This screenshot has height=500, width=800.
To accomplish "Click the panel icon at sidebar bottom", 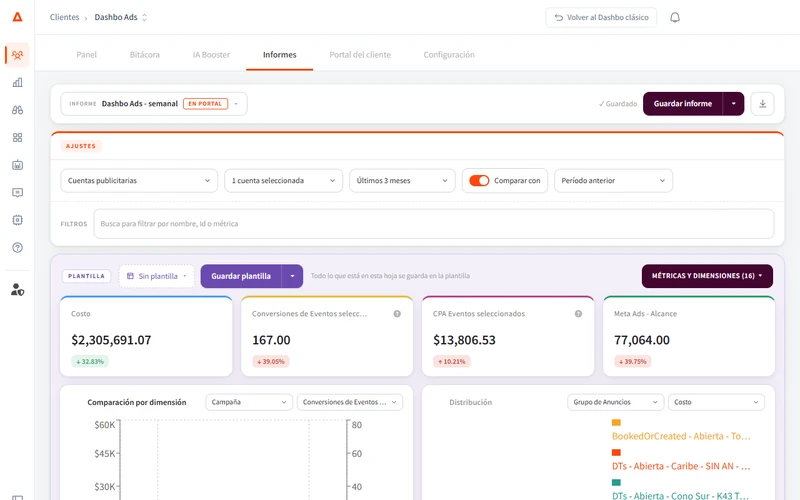I will [17, 497].
